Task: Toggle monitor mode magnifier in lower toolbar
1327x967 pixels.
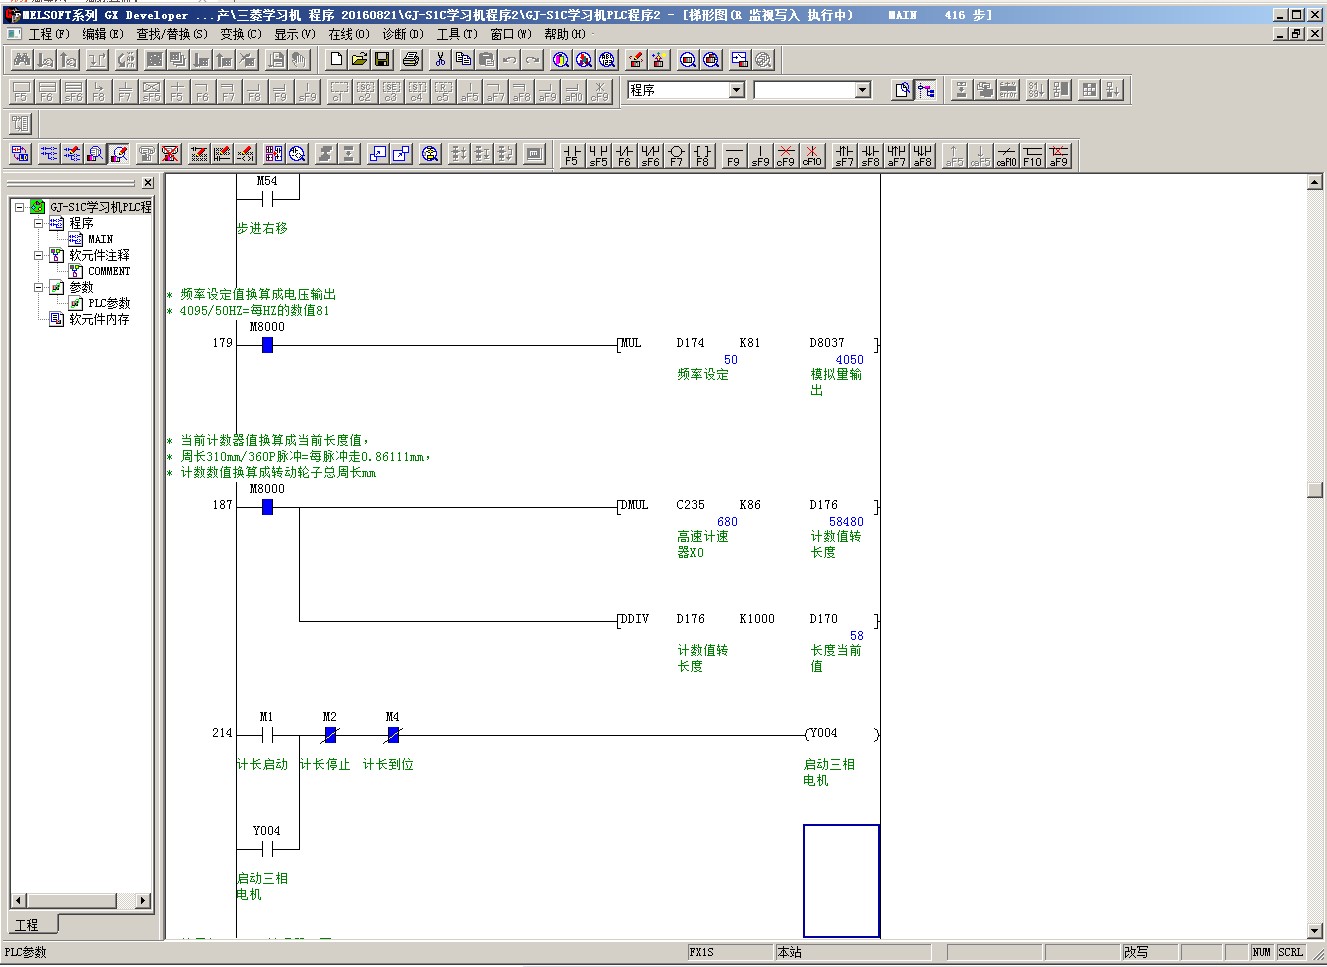Action: click(x=96, y=154)
